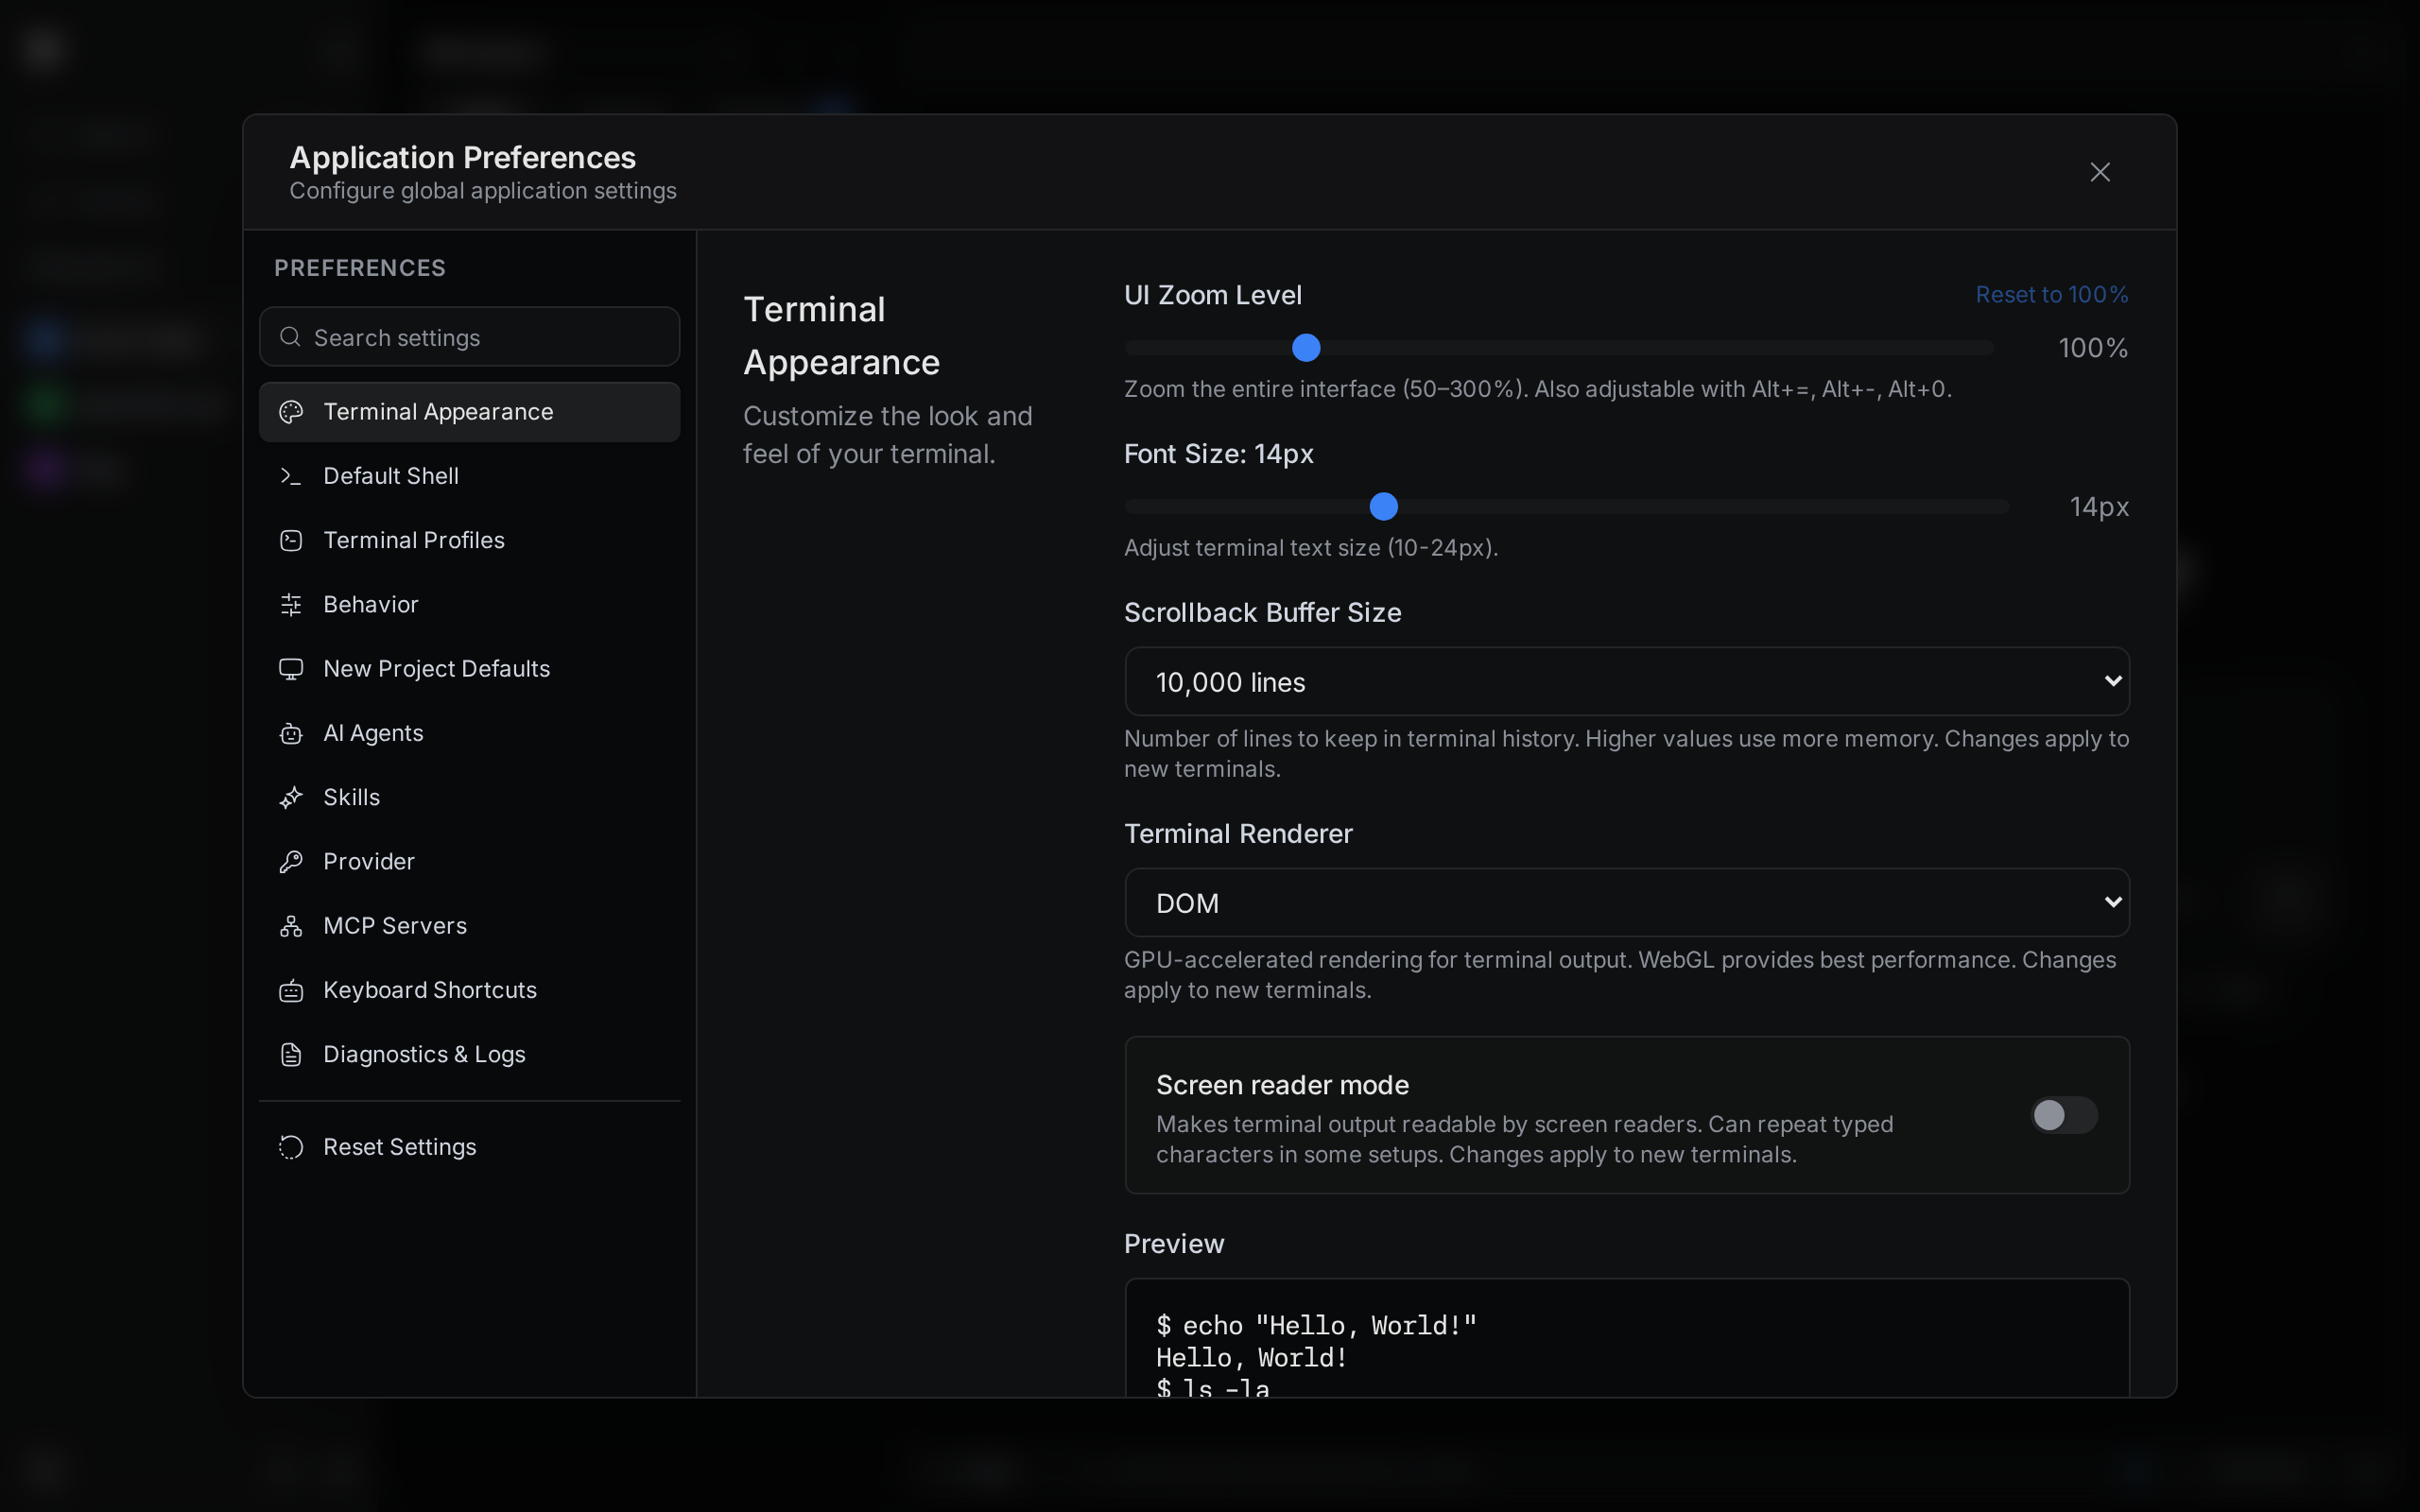Open the Skills preferences section
Viewport: 2420px width, 1512px height.
coord(469,797)
